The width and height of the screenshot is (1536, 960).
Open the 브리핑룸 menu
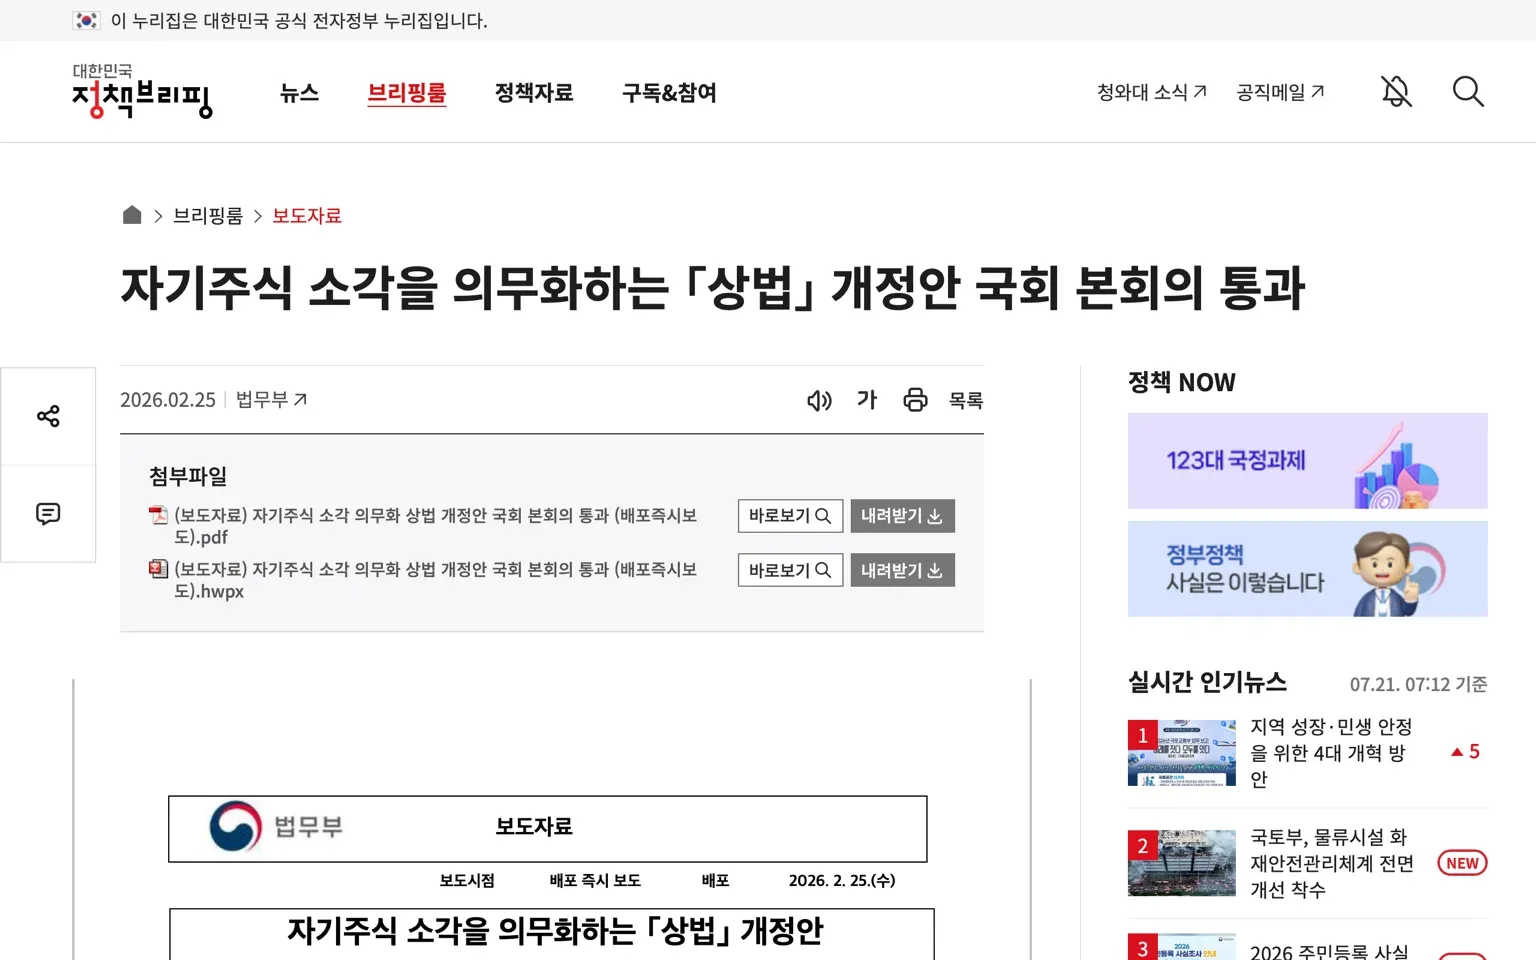[x=407, y=93]
